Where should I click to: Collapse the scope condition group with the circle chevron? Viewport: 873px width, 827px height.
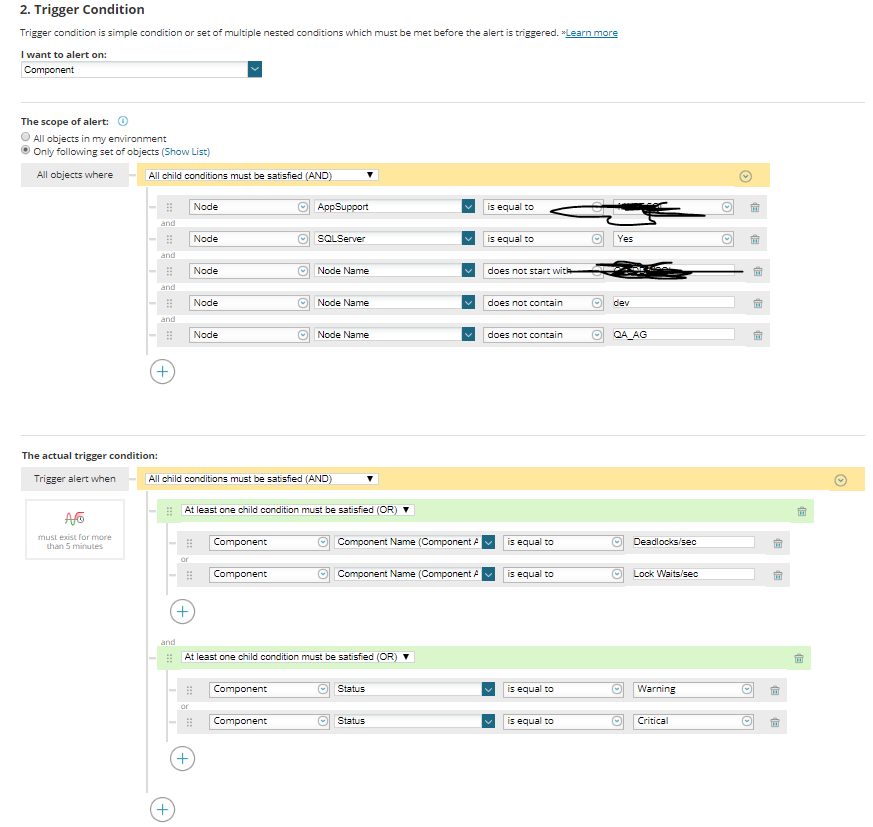click(746, 177)
